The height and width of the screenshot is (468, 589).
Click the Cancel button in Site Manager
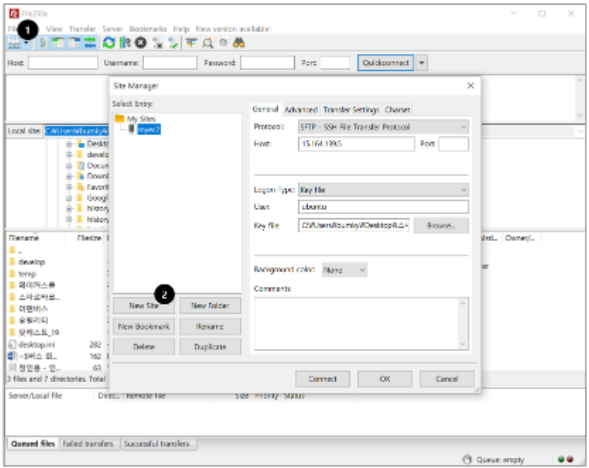[x=447, y=379]
